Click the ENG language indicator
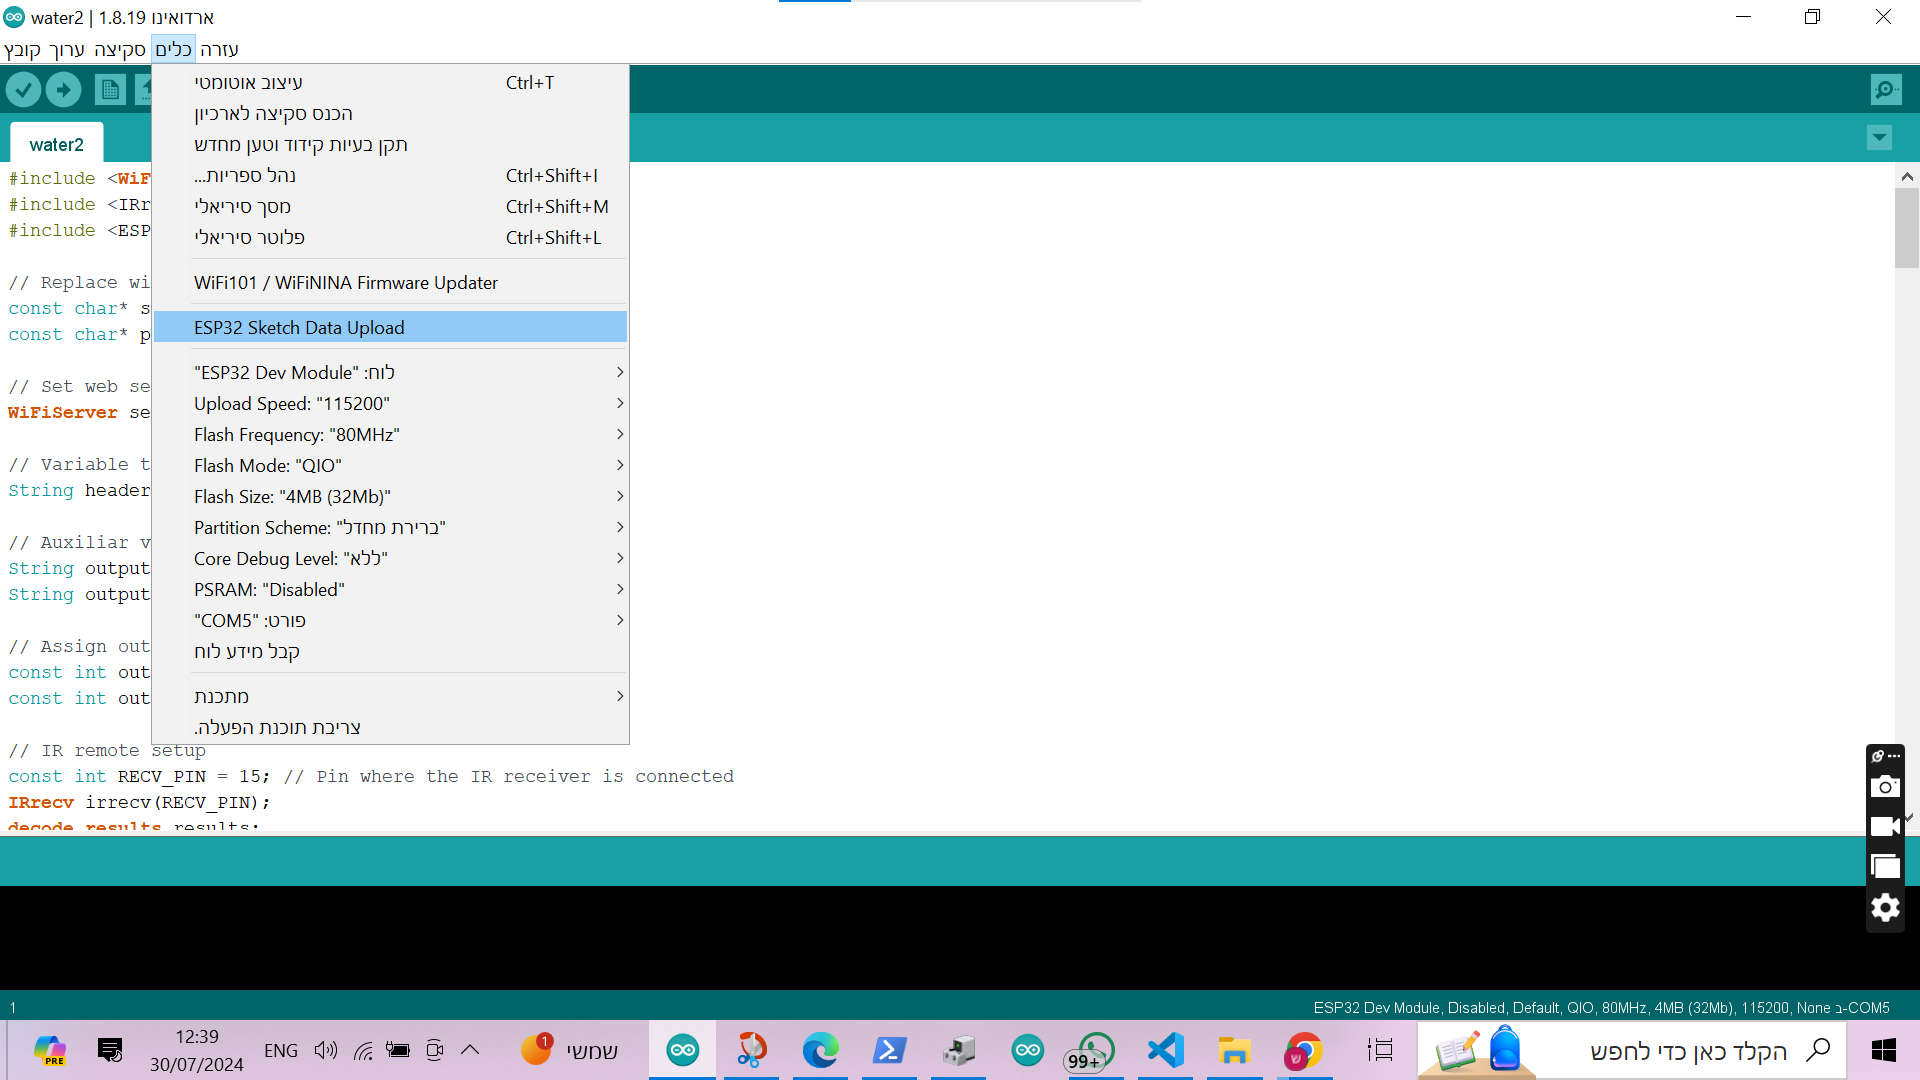 (x=281, y=1050)
